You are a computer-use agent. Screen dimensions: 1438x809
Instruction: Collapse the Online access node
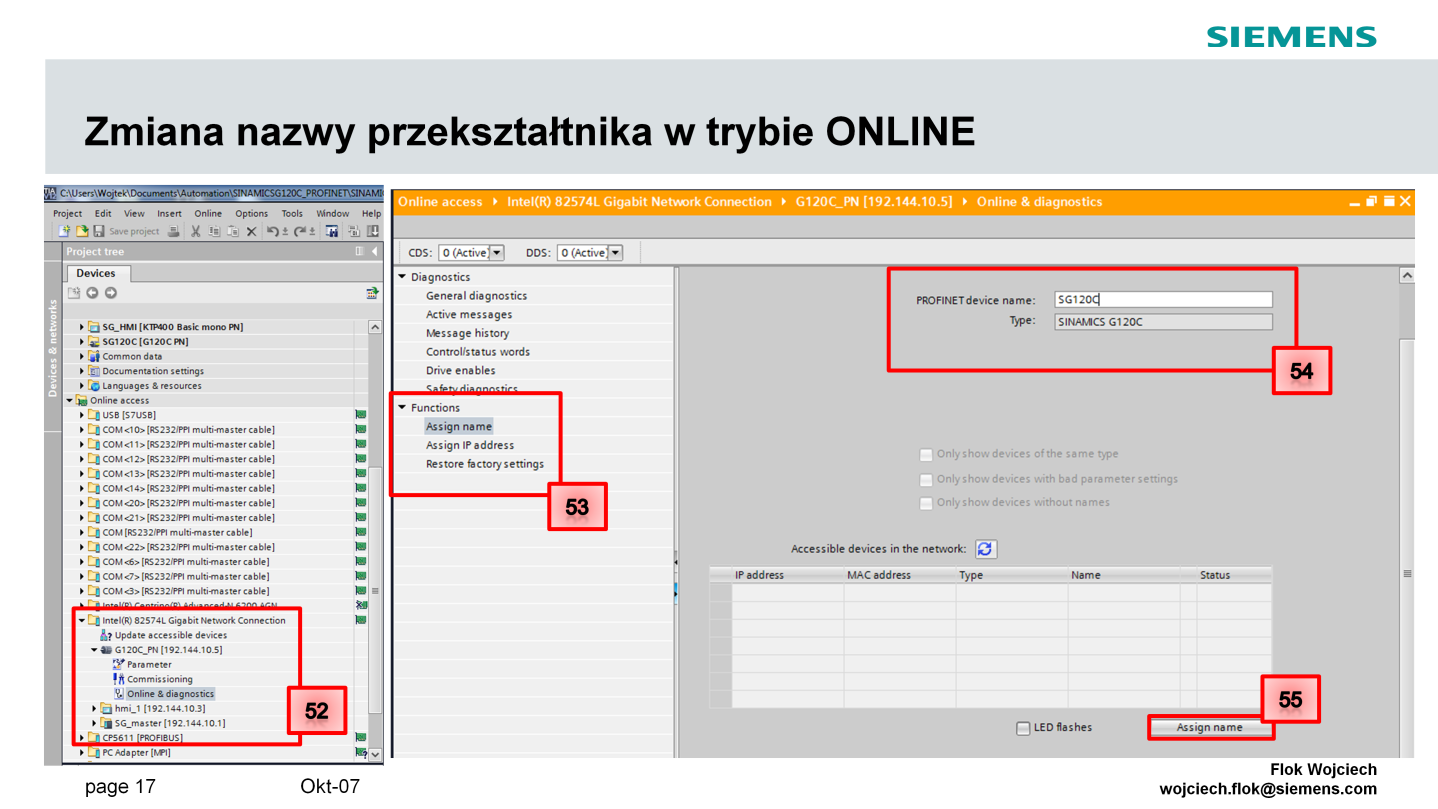pos(70,400)
